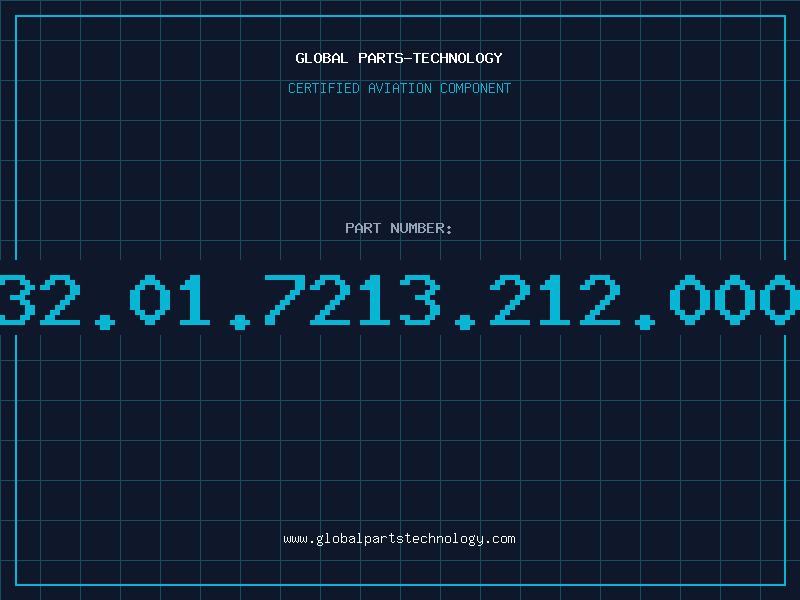The image size is (800, 600).
Task: Click the part number 32.01.7213.212.000
Action: [x=400, y=301]
